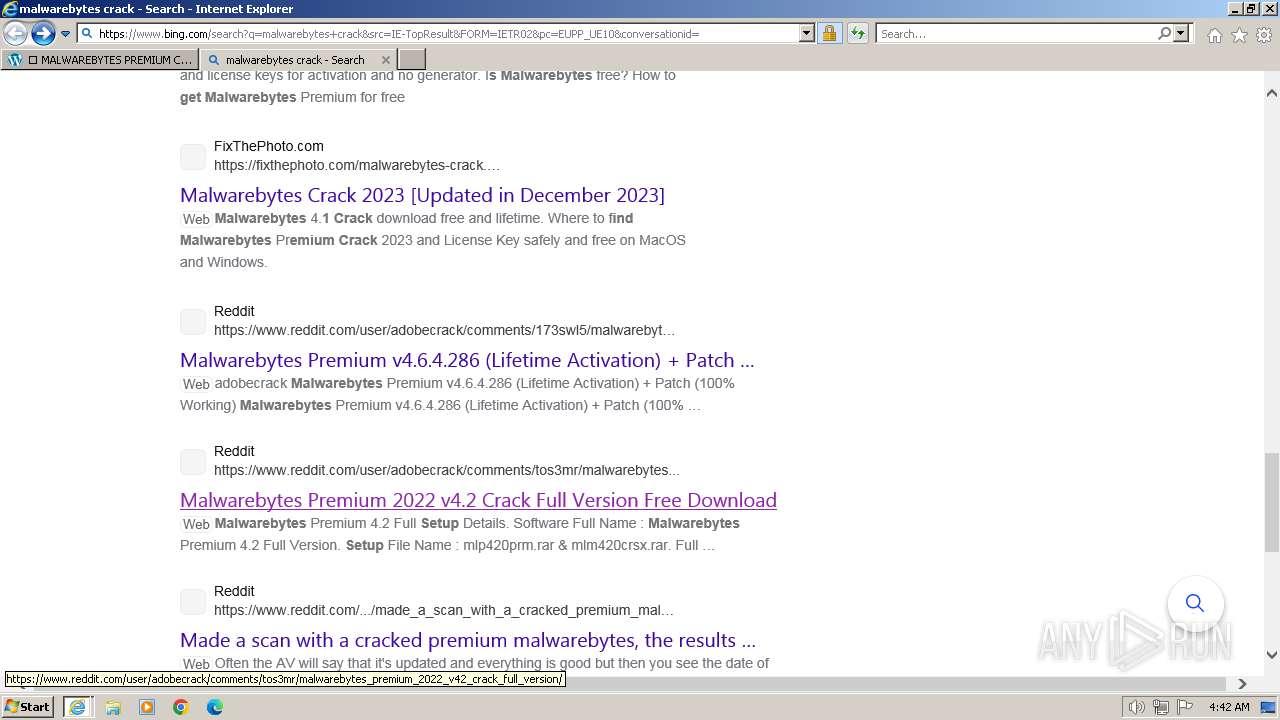Open 'Malwarebytes Premium v4.6.4.286 (Lifetime Activation)' result

467,360
